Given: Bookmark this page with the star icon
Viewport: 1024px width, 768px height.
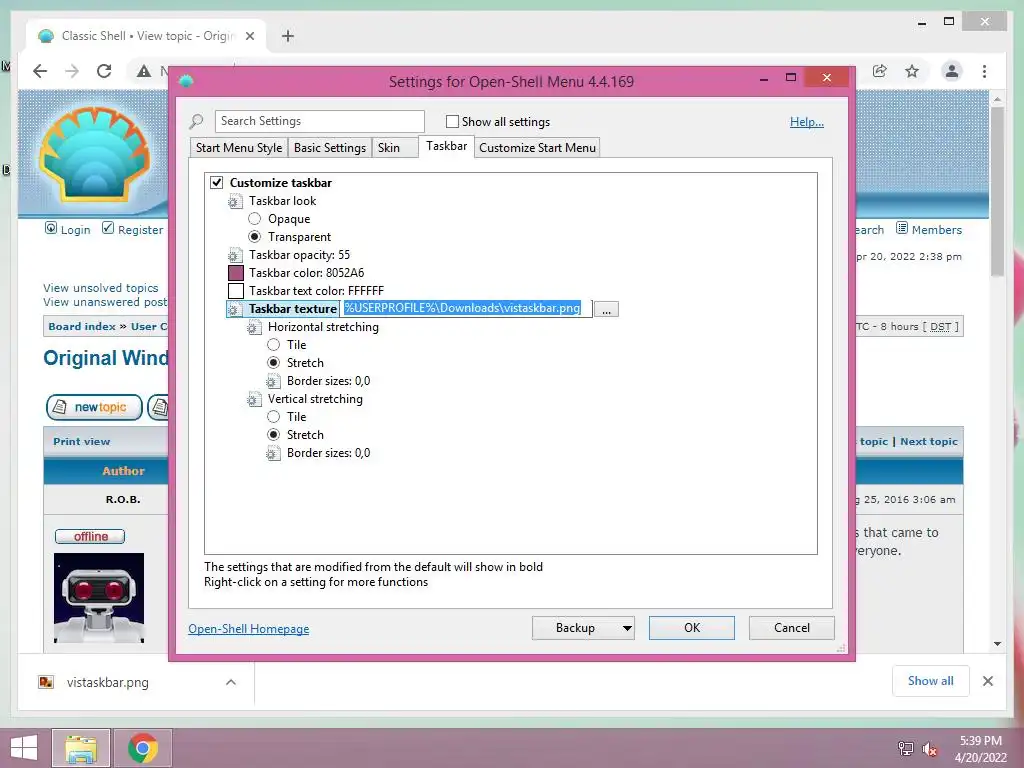Looking at the screenshot, I should [912, 71].
